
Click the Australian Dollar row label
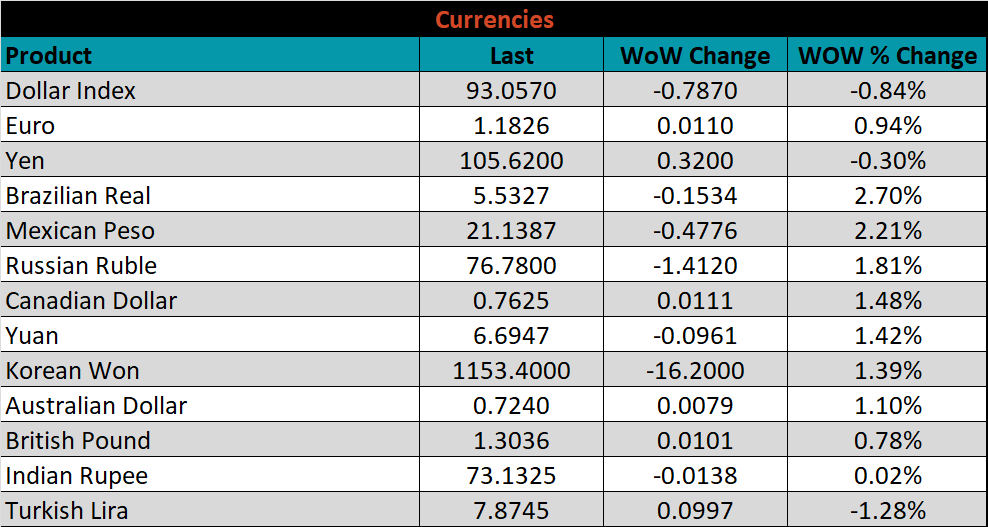(x=96, y=406)
